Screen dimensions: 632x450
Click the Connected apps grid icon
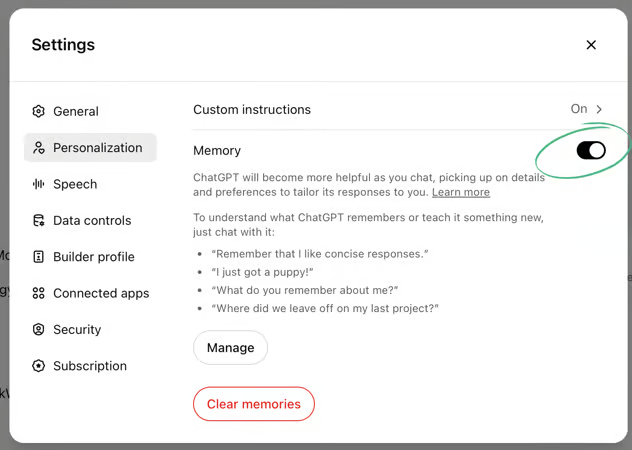coord(38,293)
